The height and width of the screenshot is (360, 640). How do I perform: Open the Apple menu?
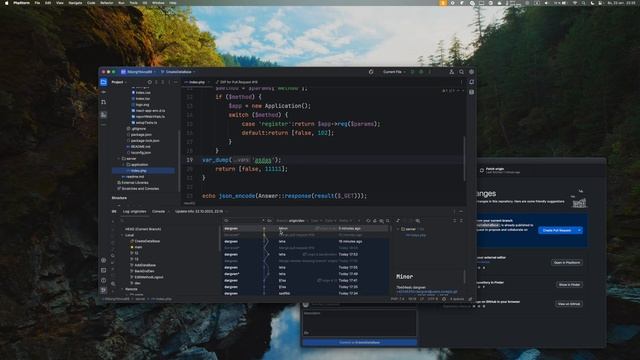(6, 3)
